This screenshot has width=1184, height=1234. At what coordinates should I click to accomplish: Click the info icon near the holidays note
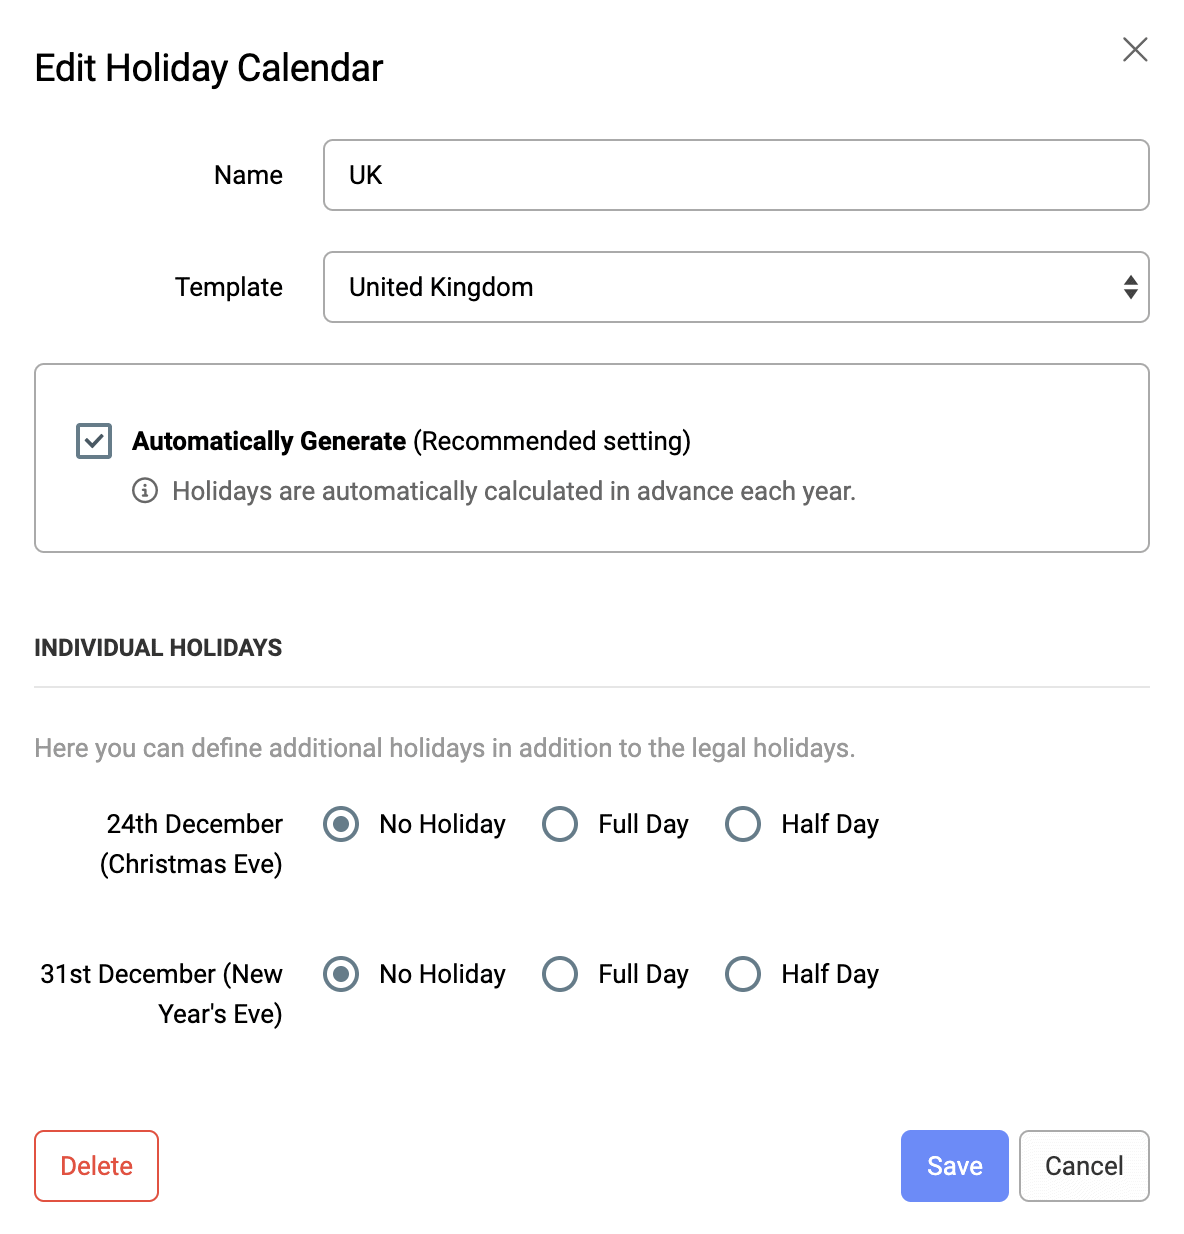(x=146, y=491)
